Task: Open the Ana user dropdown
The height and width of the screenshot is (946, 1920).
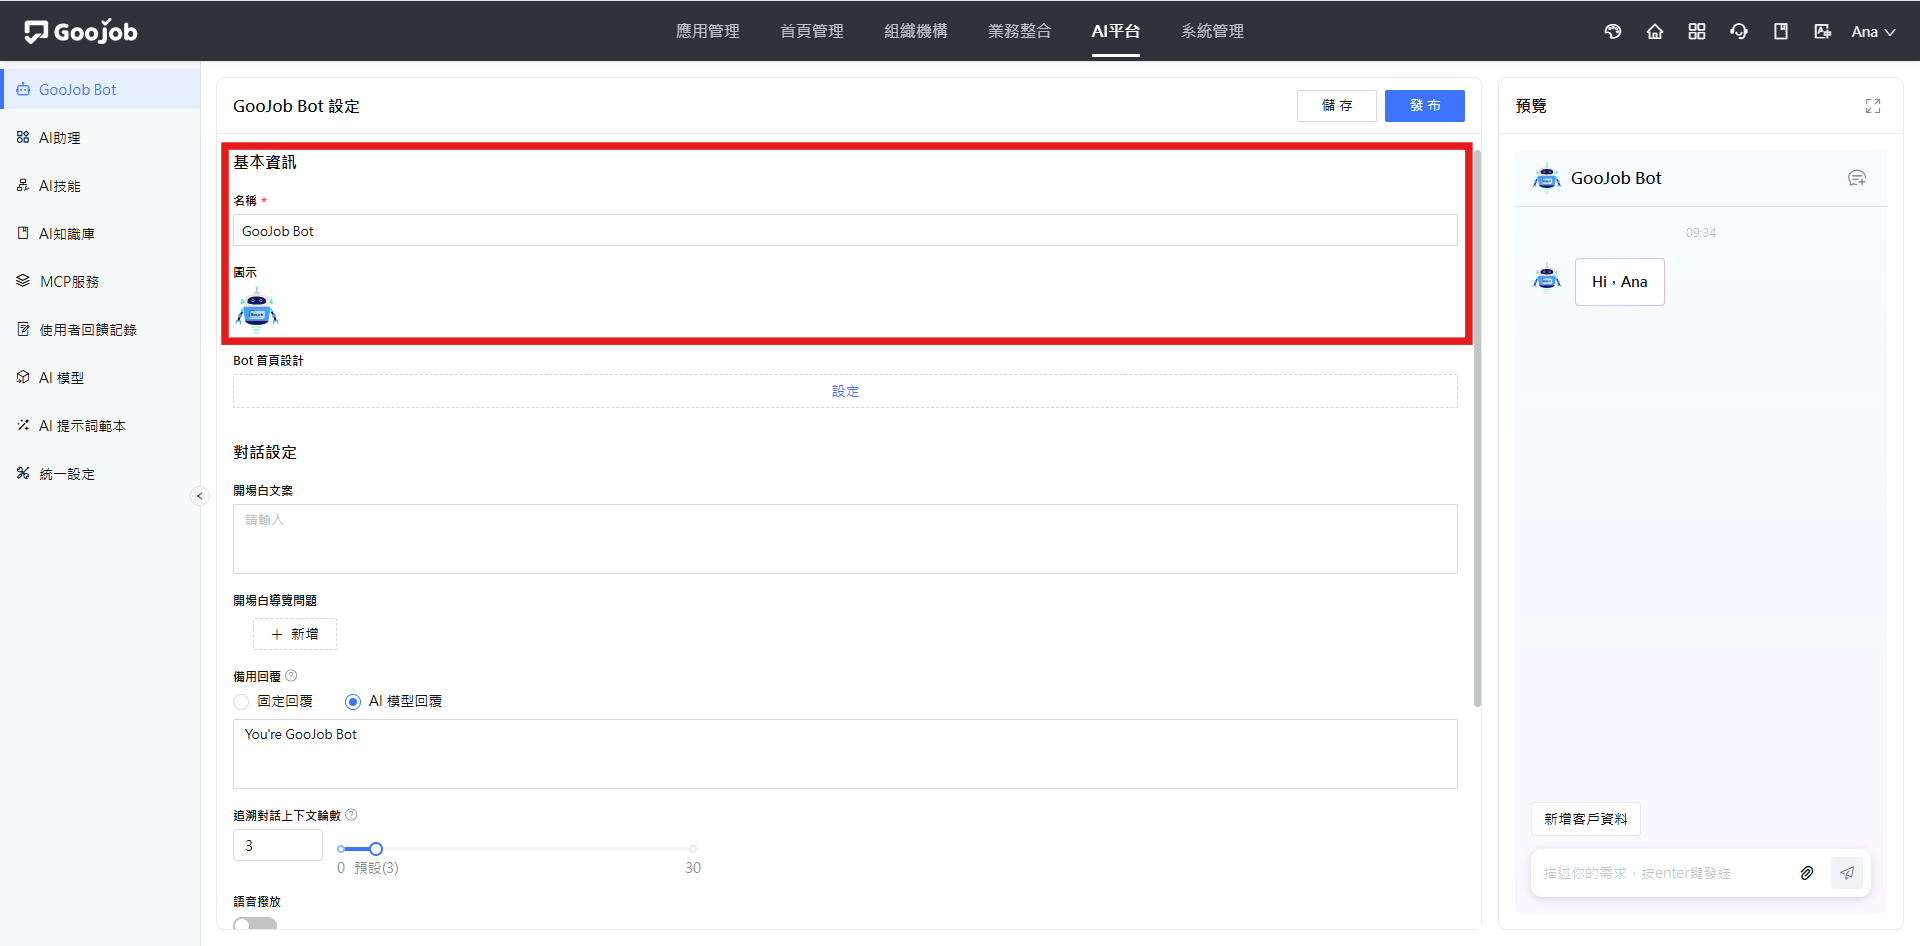Action: tap(1873, 32)
